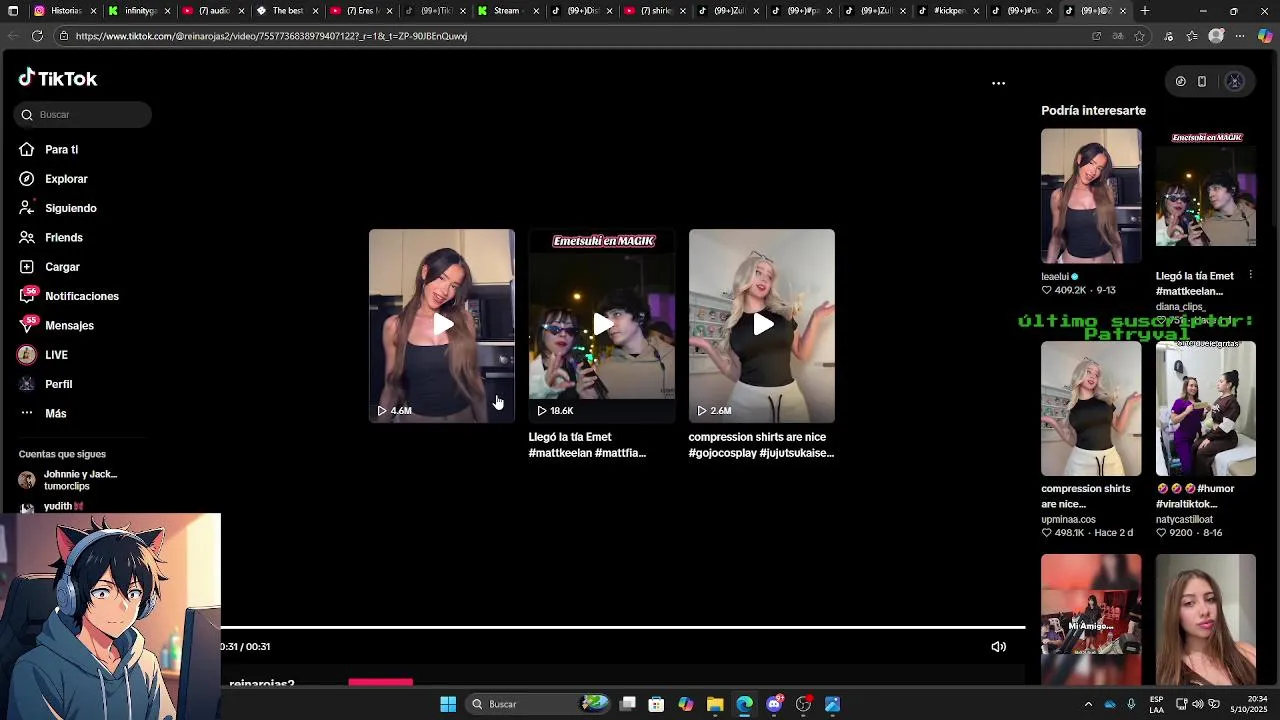Open the 'Llegó la tía Emet' caption link
The width and height of the screenshot is (1280, 720).
(x=587, y=445)
